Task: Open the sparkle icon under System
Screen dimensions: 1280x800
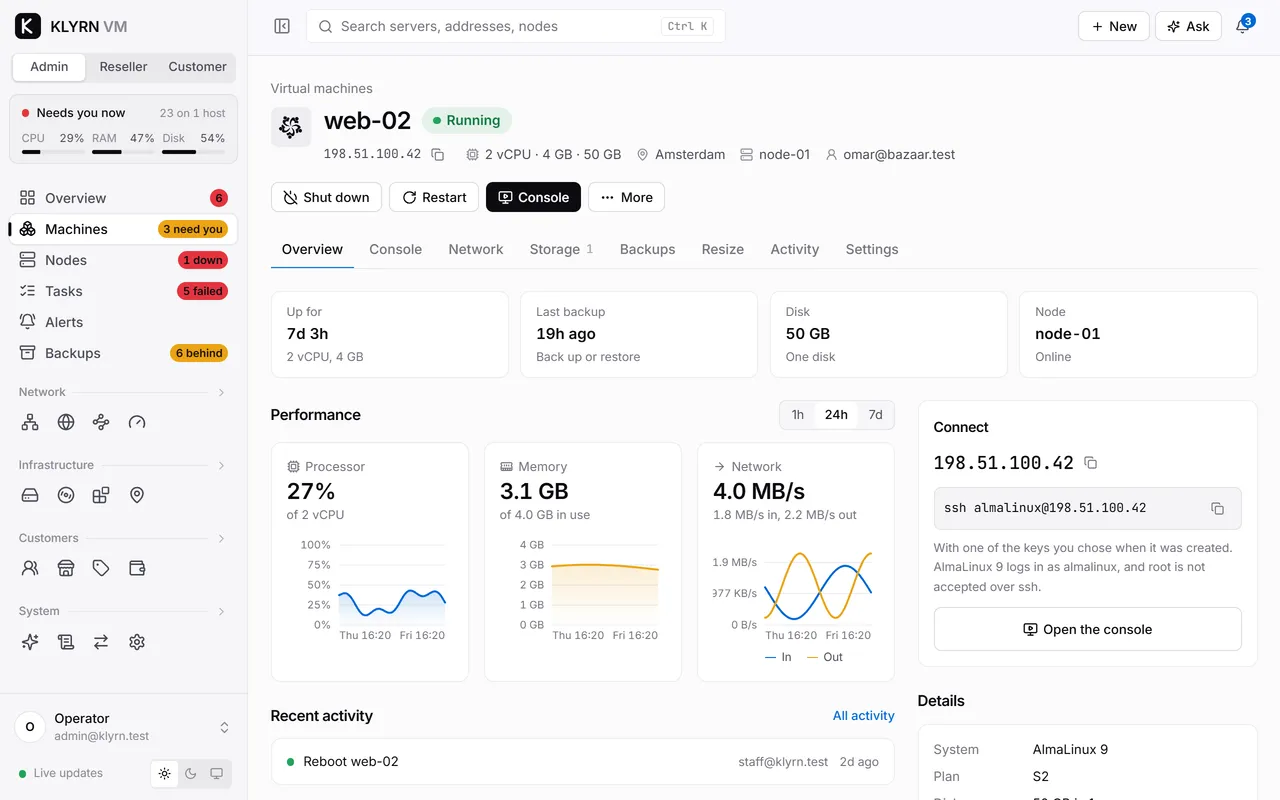Action: coord(30,642)
